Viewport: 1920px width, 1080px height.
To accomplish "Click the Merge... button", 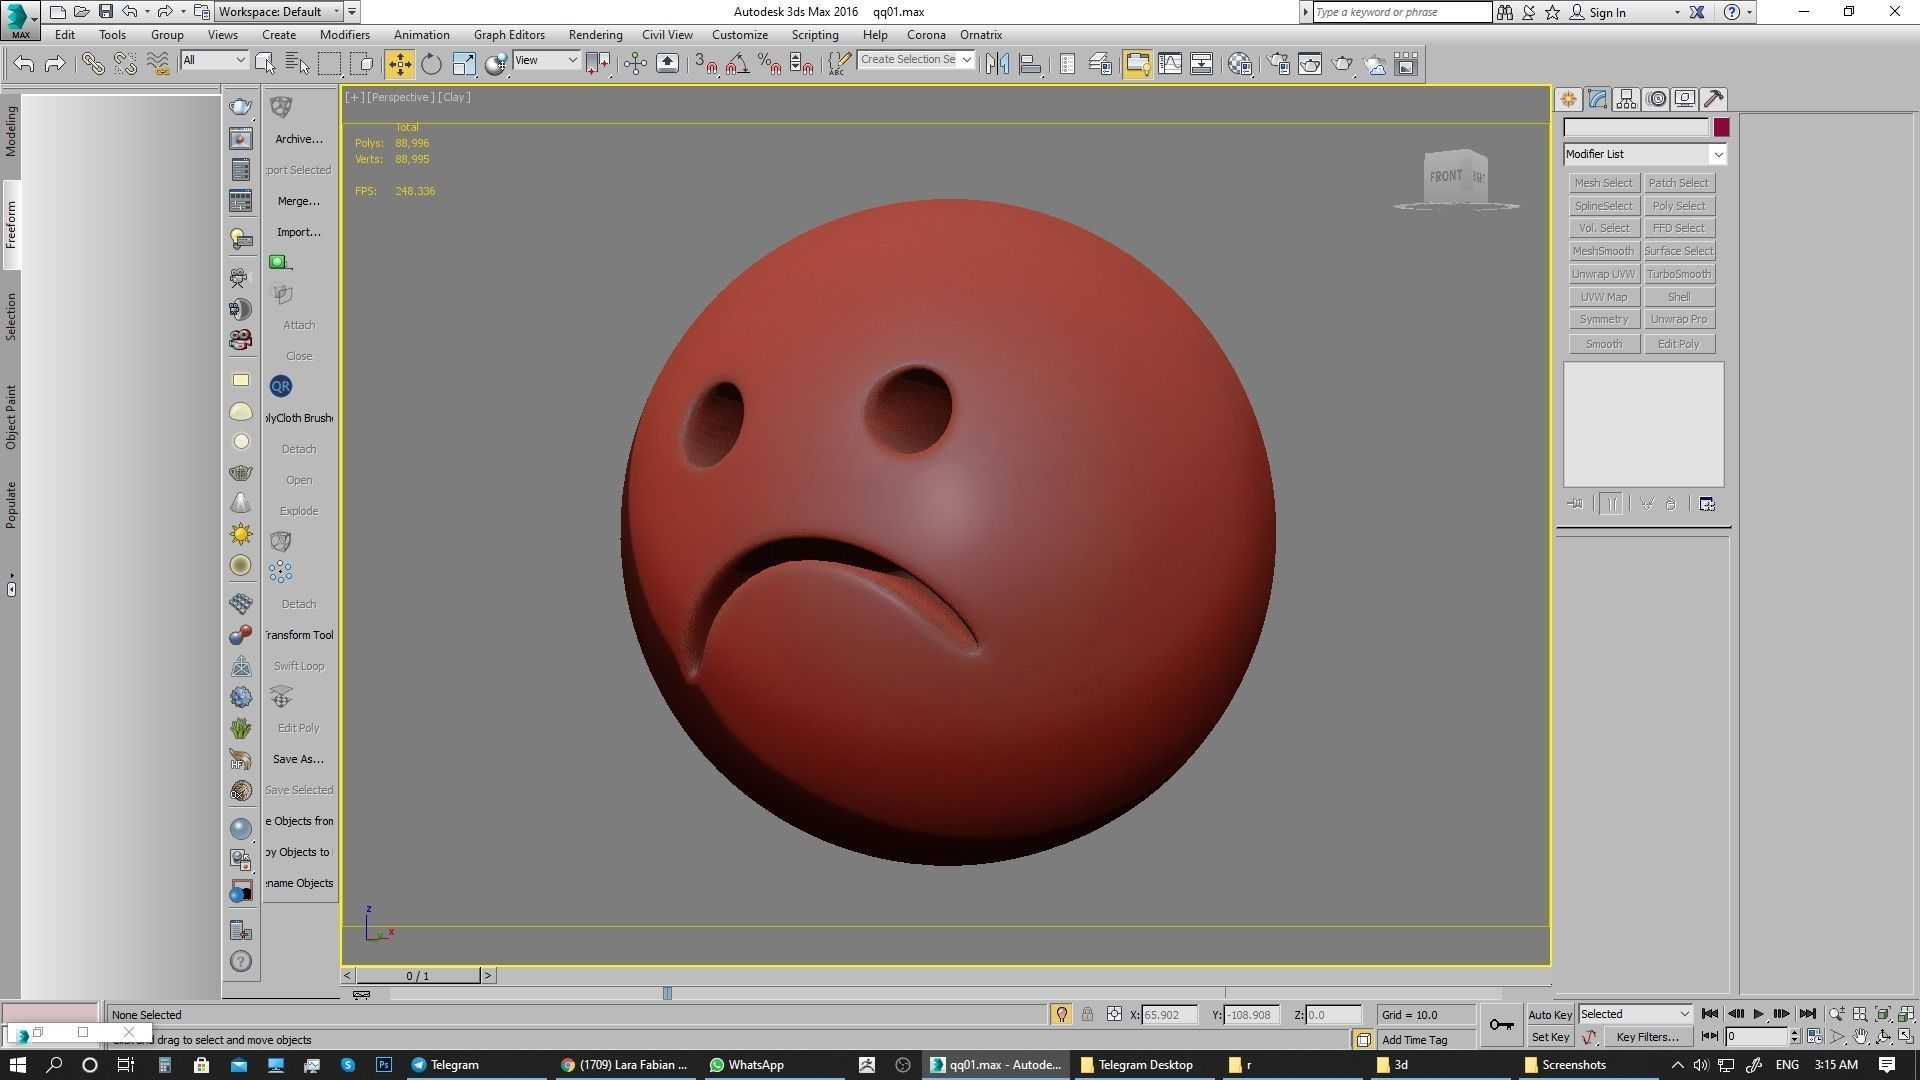I will [x=299, y=201].
